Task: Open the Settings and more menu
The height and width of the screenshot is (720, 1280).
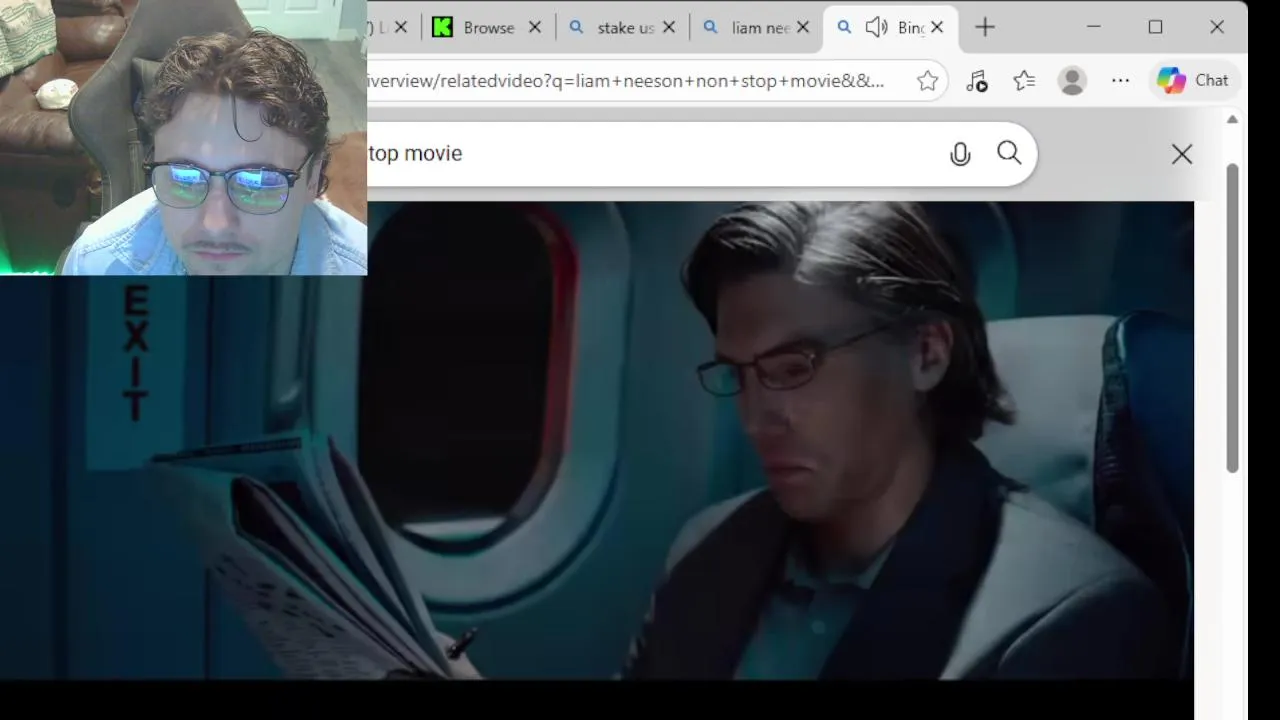Action: [1120, 81]
